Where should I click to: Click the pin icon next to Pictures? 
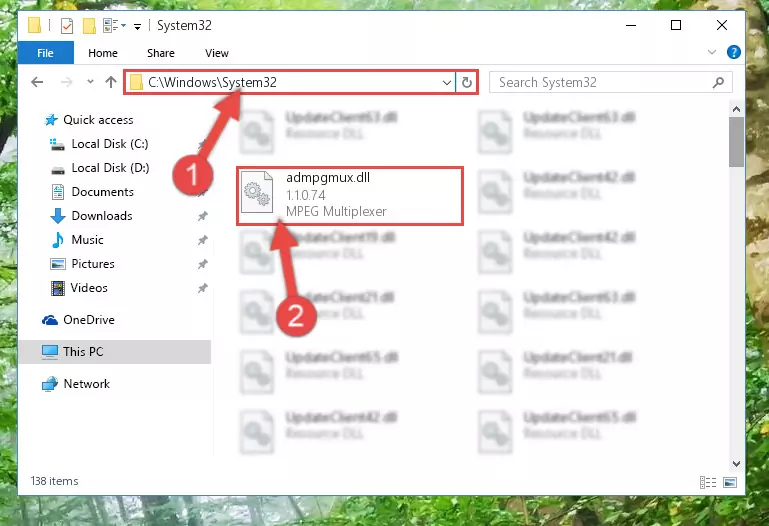[x=202, y=264]
